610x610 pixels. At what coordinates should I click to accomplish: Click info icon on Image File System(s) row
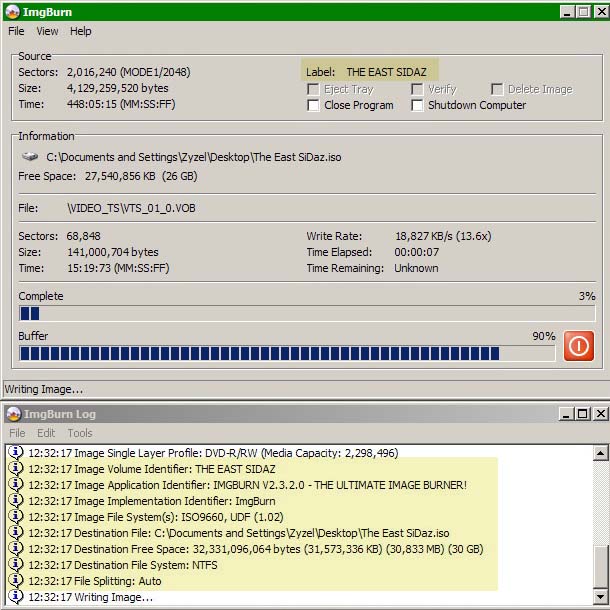pos(16,516)
